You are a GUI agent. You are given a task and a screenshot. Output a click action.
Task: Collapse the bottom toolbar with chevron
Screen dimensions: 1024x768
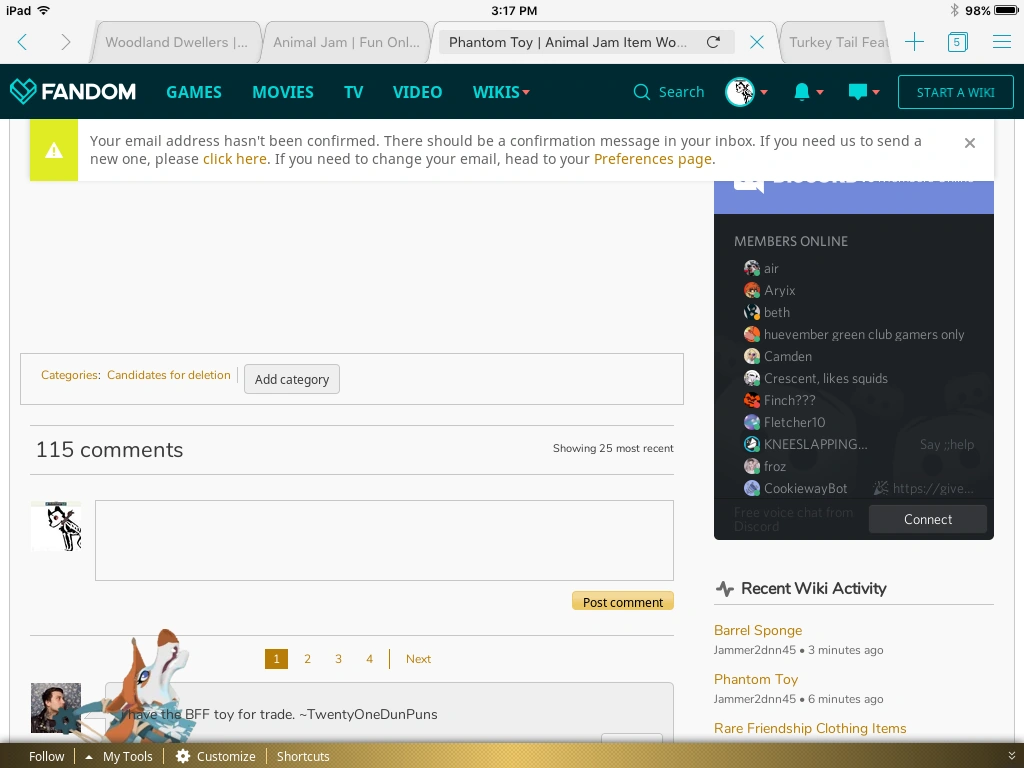coord(1012,756)
